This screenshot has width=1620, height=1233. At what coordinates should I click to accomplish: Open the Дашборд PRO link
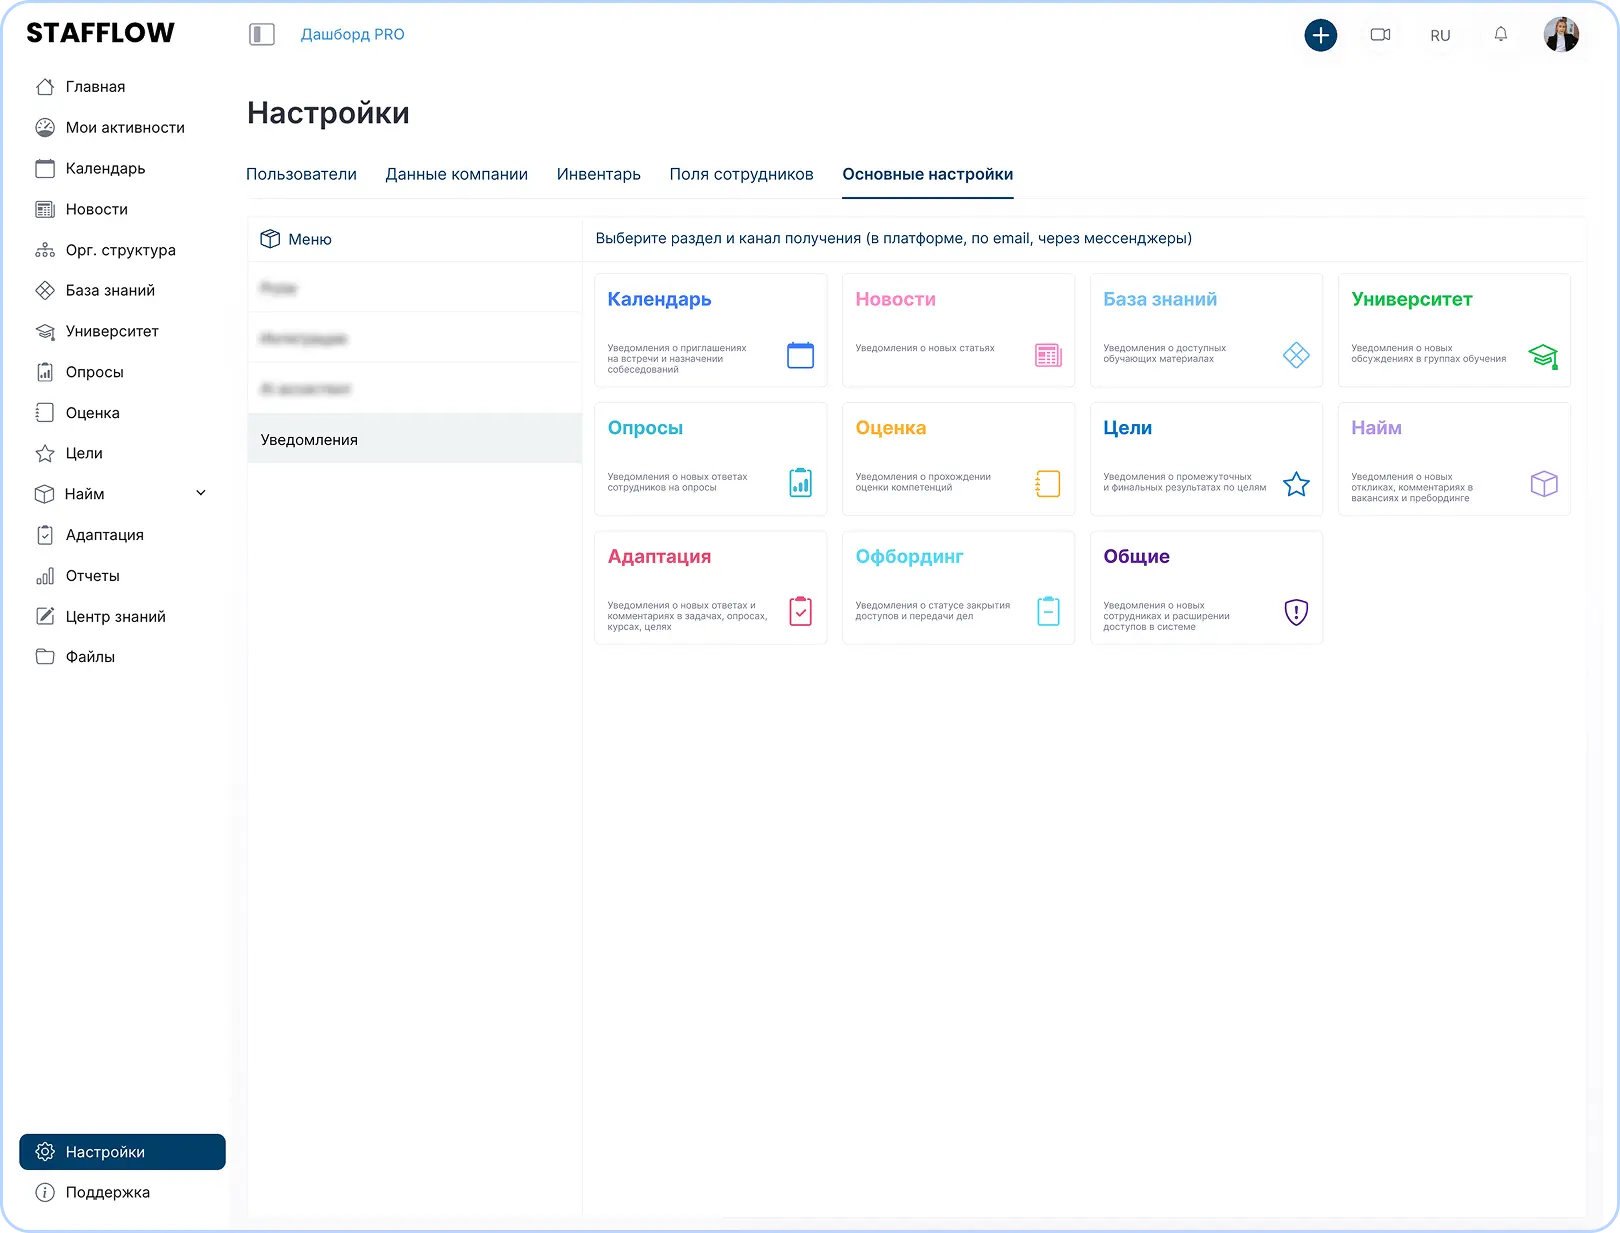pyautogui.click(x=352, y=35)
